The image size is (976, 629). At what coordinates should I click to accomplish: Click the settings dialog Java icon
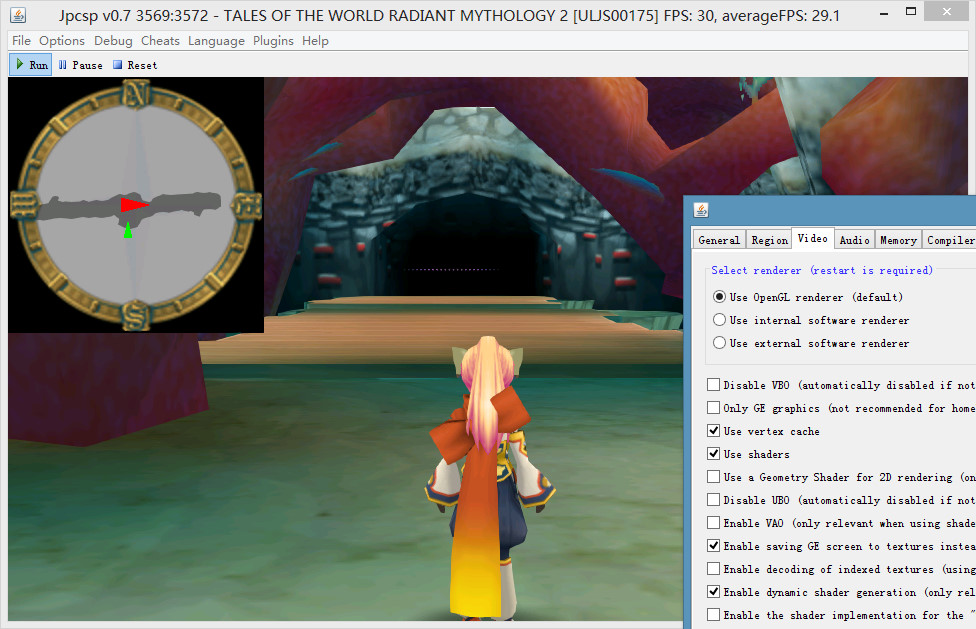(x=701, y=210)
